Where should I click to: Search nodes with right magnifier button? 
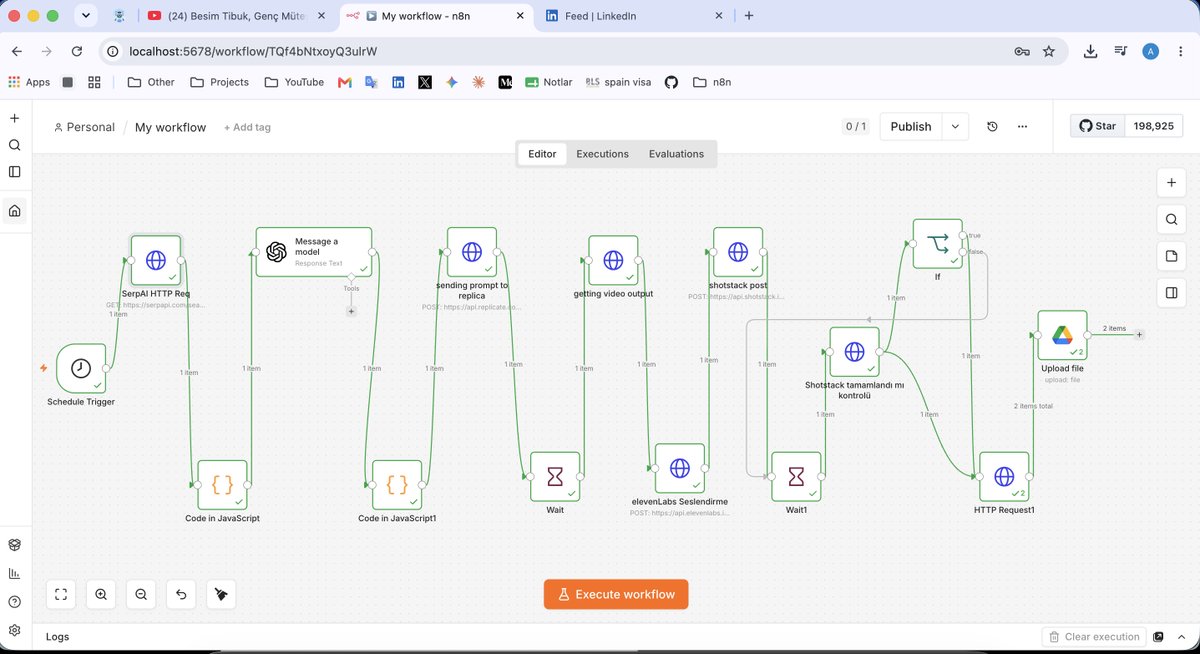pos(1171,219)
